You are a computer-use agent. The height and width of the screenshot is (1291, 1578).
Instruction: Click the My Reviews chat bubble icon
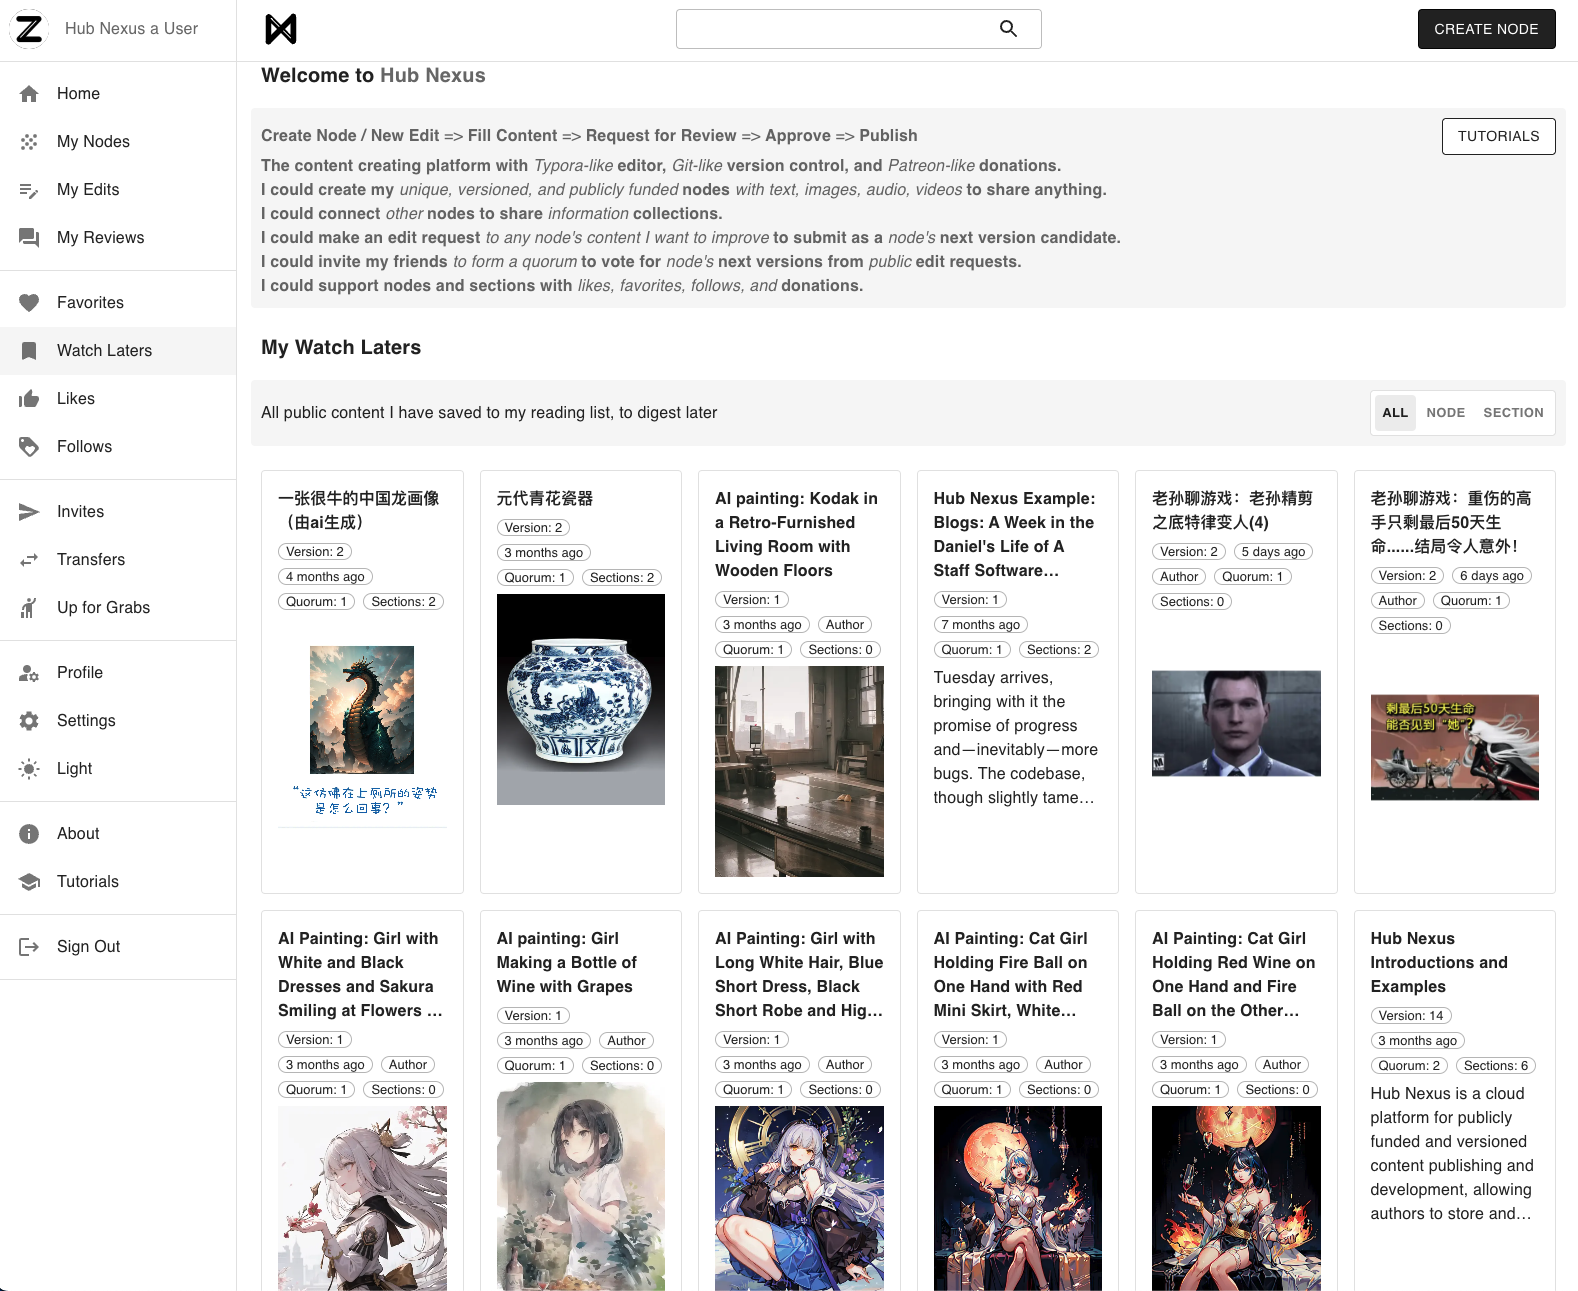(29, 238)
